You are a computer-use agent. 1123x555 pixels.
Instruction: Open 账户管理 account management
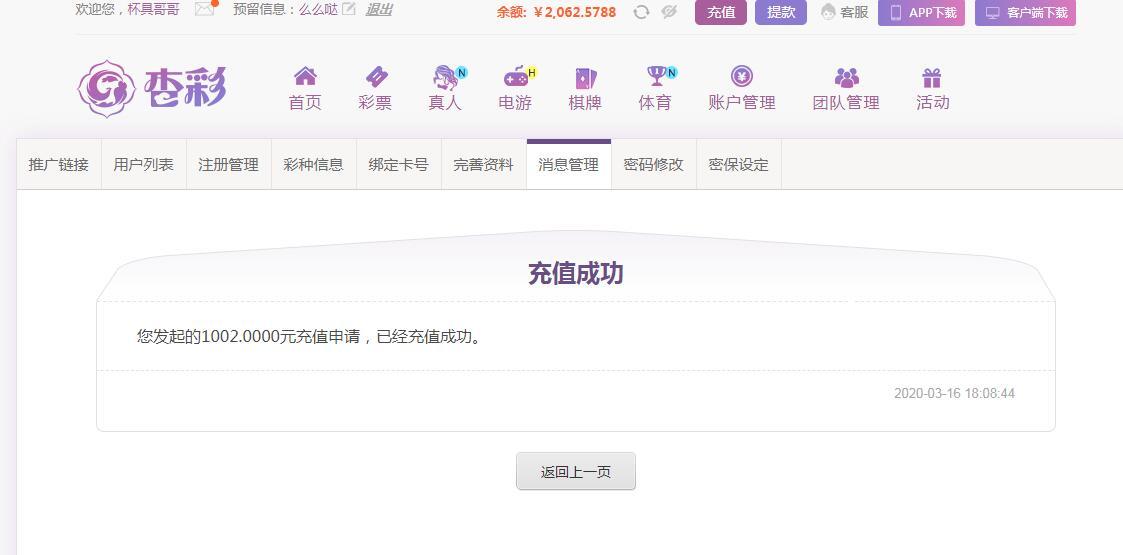pyautogui.click(x=742, y=89)
